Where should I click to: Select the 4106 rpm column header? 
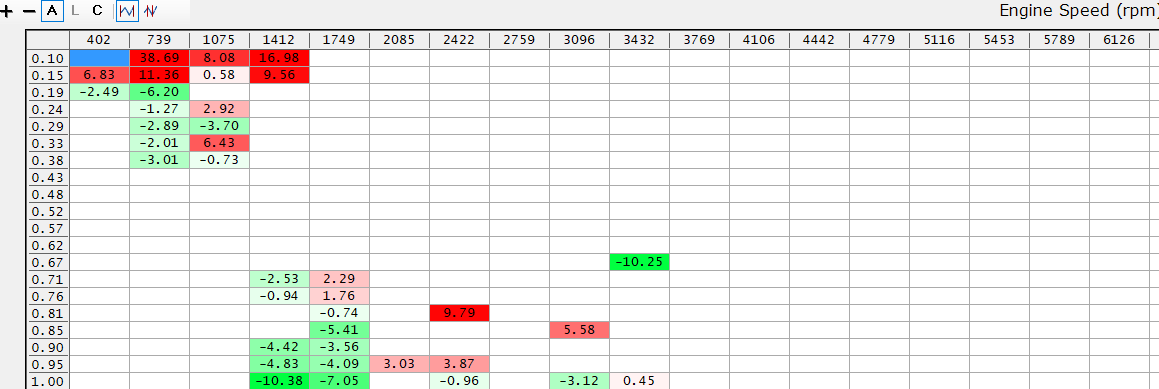pyautogui.click(x=759, y=40)
